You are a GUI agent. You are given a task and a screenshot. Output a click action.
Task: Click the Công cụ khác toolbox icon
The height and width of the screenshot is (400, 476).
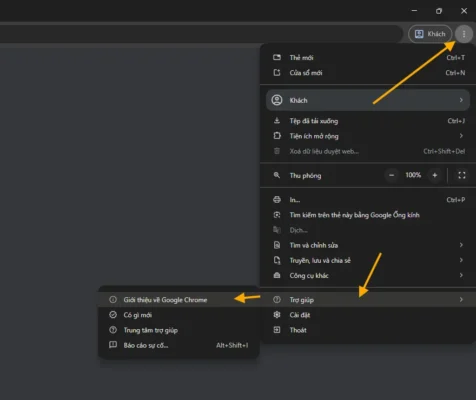click(277, 275)
